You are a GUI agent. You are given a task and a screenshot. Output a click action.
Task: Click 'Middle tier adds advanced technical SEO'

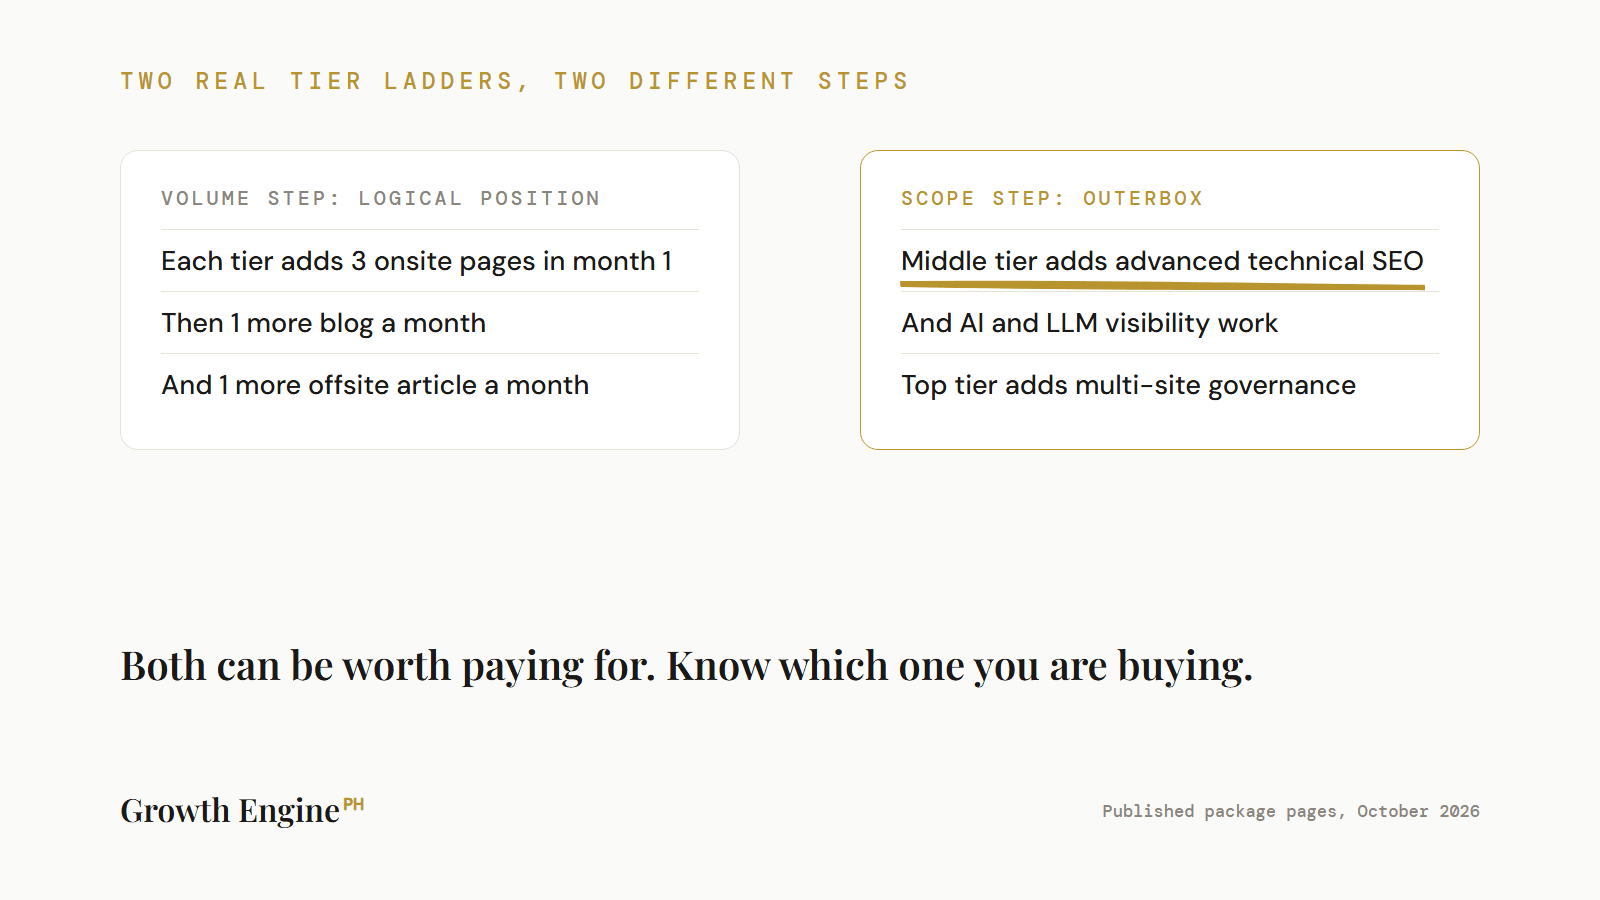click(1162, 261)
